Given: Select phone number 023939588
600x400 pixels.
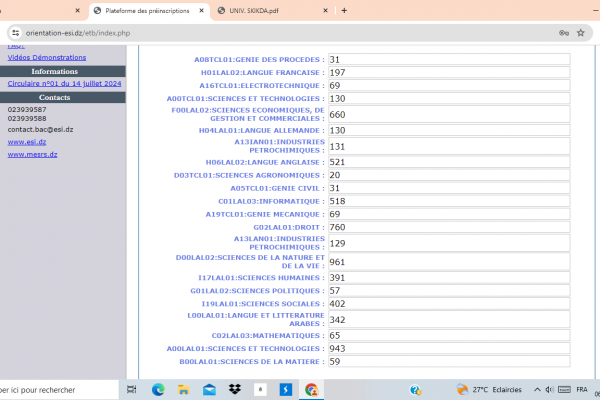Looking at the screenshot, I should click(x=27, y=119).
